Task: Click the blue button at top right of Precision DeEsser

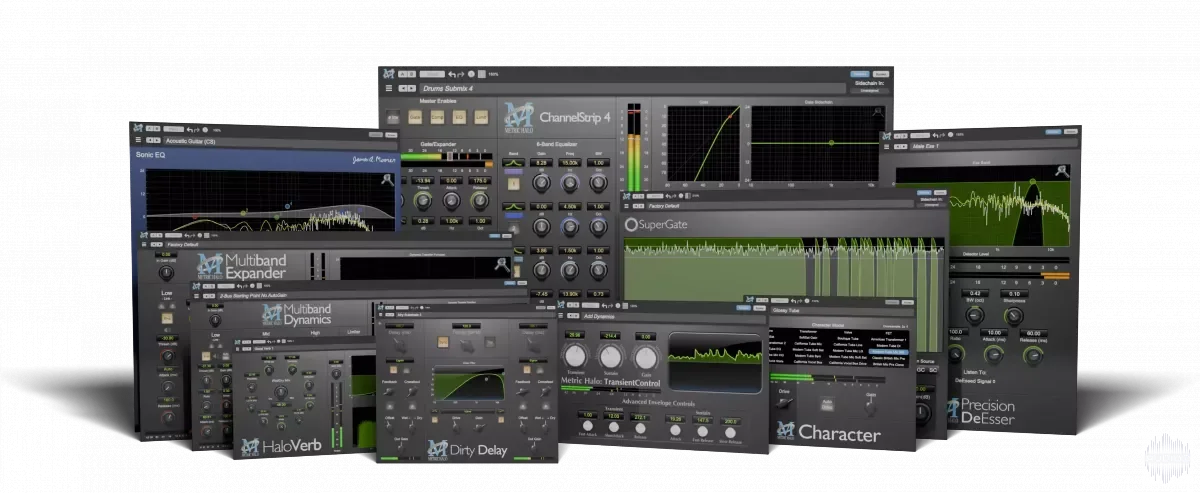Action: [1052, 131]
